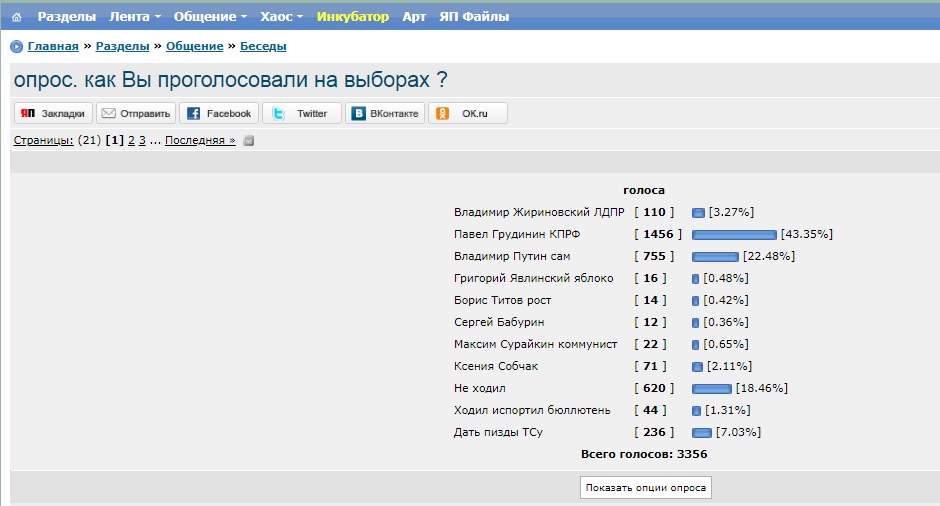The image size is (940, 506).
Task: Click the голоса column header
Action: 644,191
